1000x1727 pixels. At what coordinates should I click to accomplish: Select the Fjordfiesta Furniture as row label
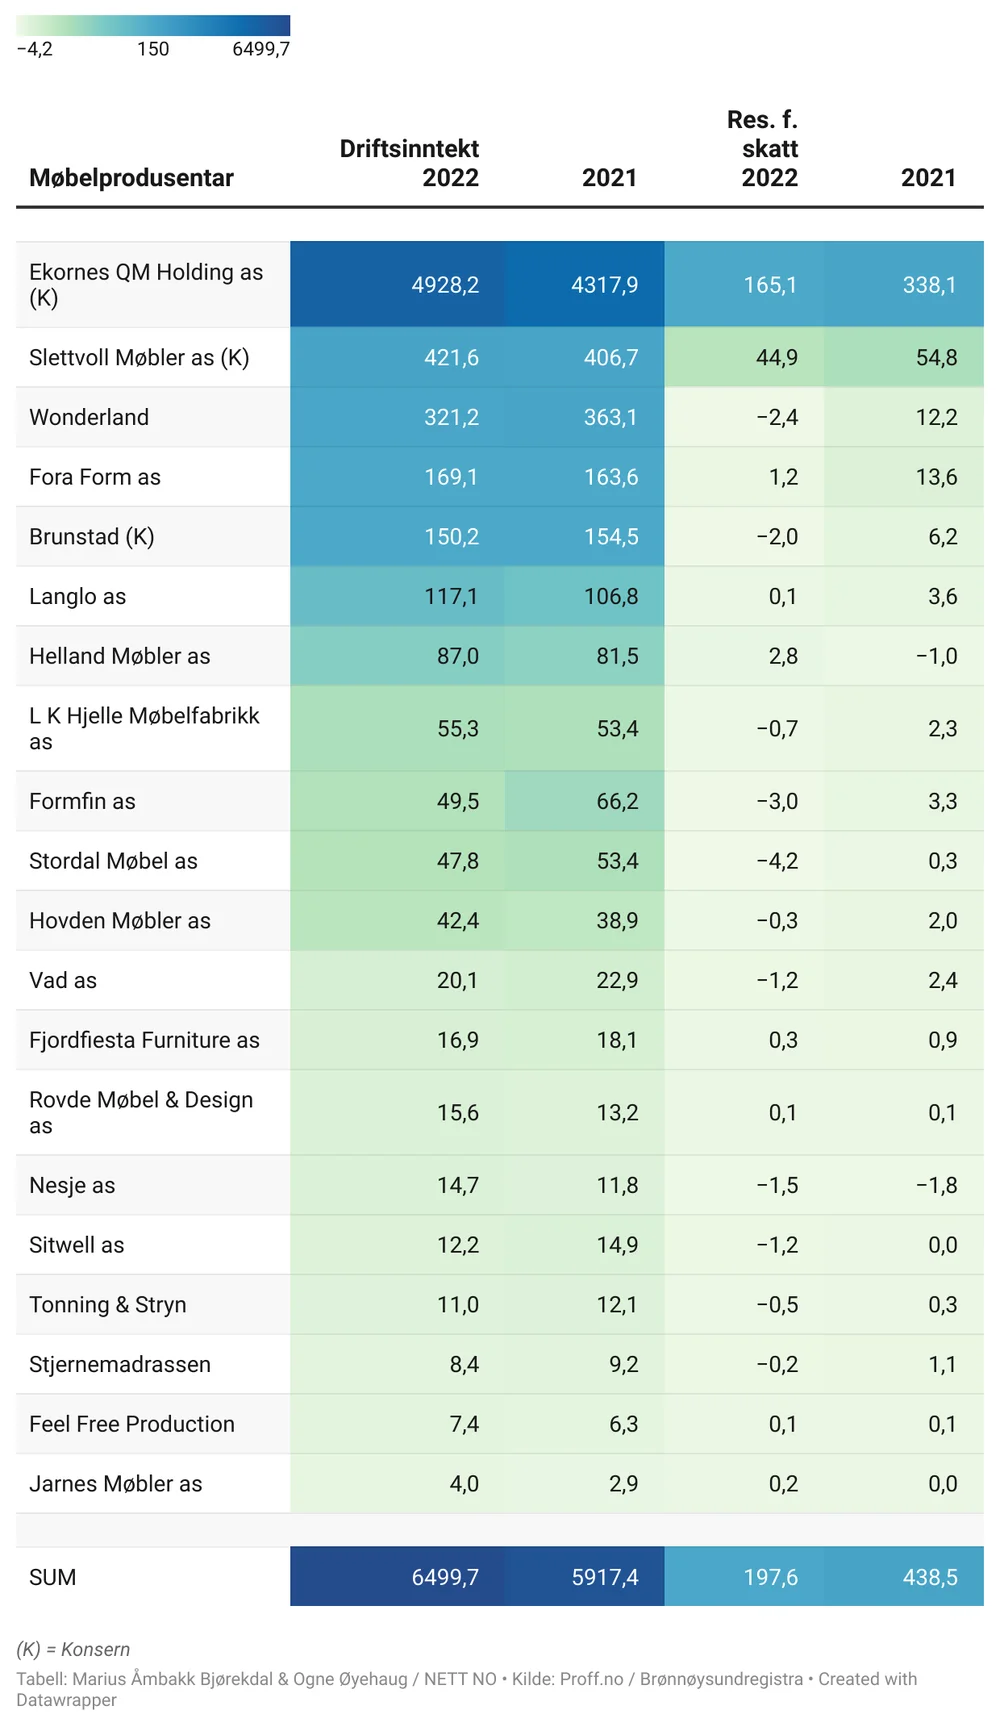click(144, 1040)
